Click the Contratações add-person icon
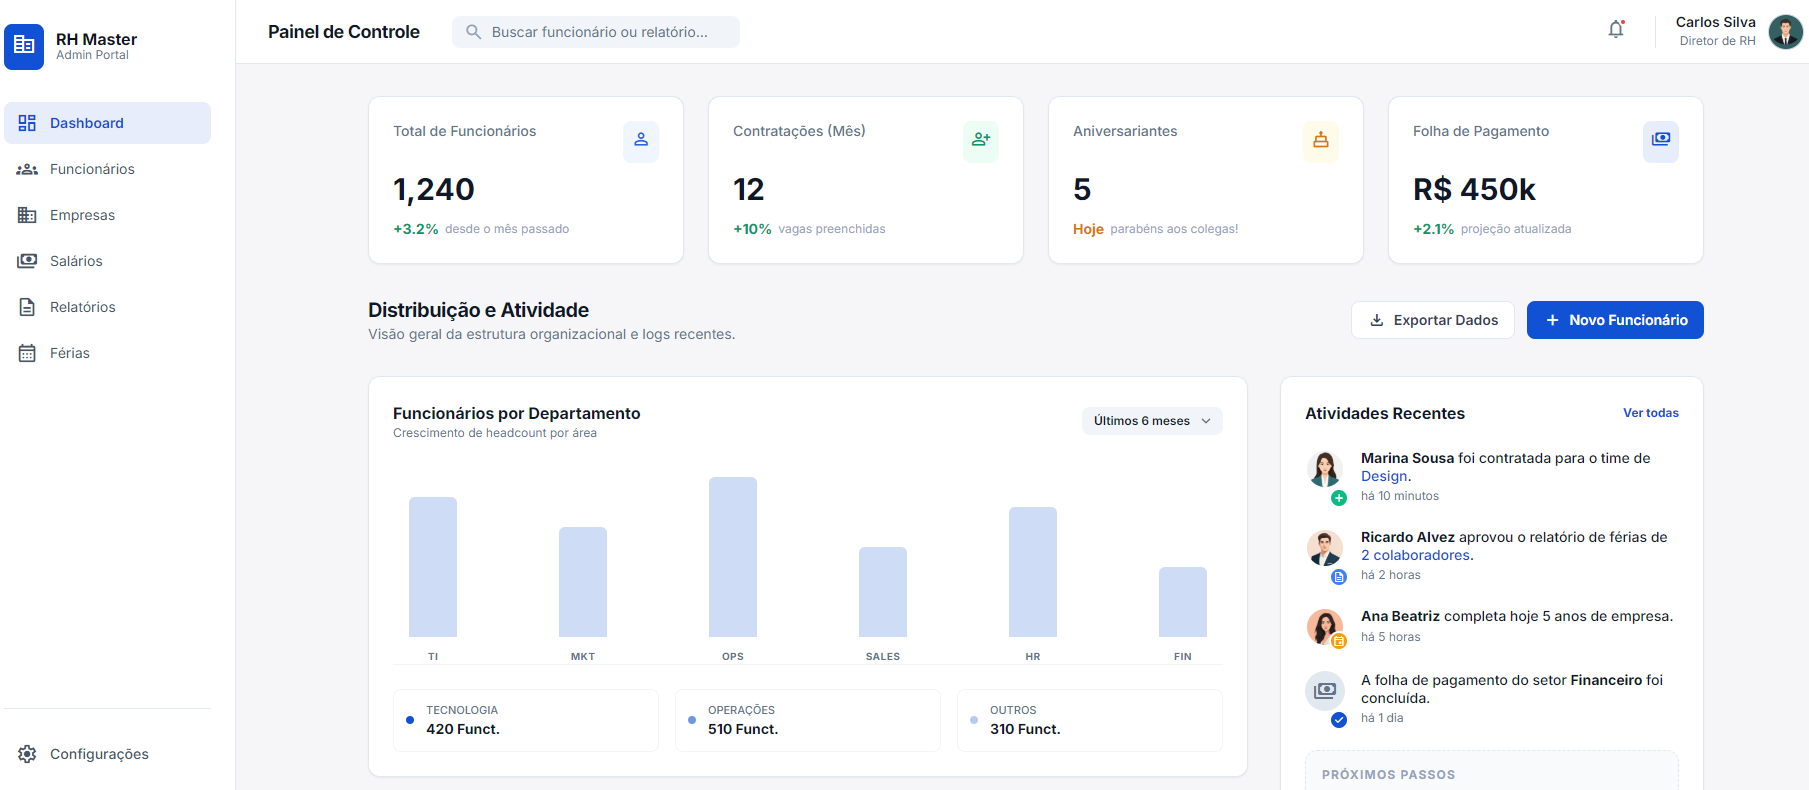The image size is (1809, 790). 980,141
